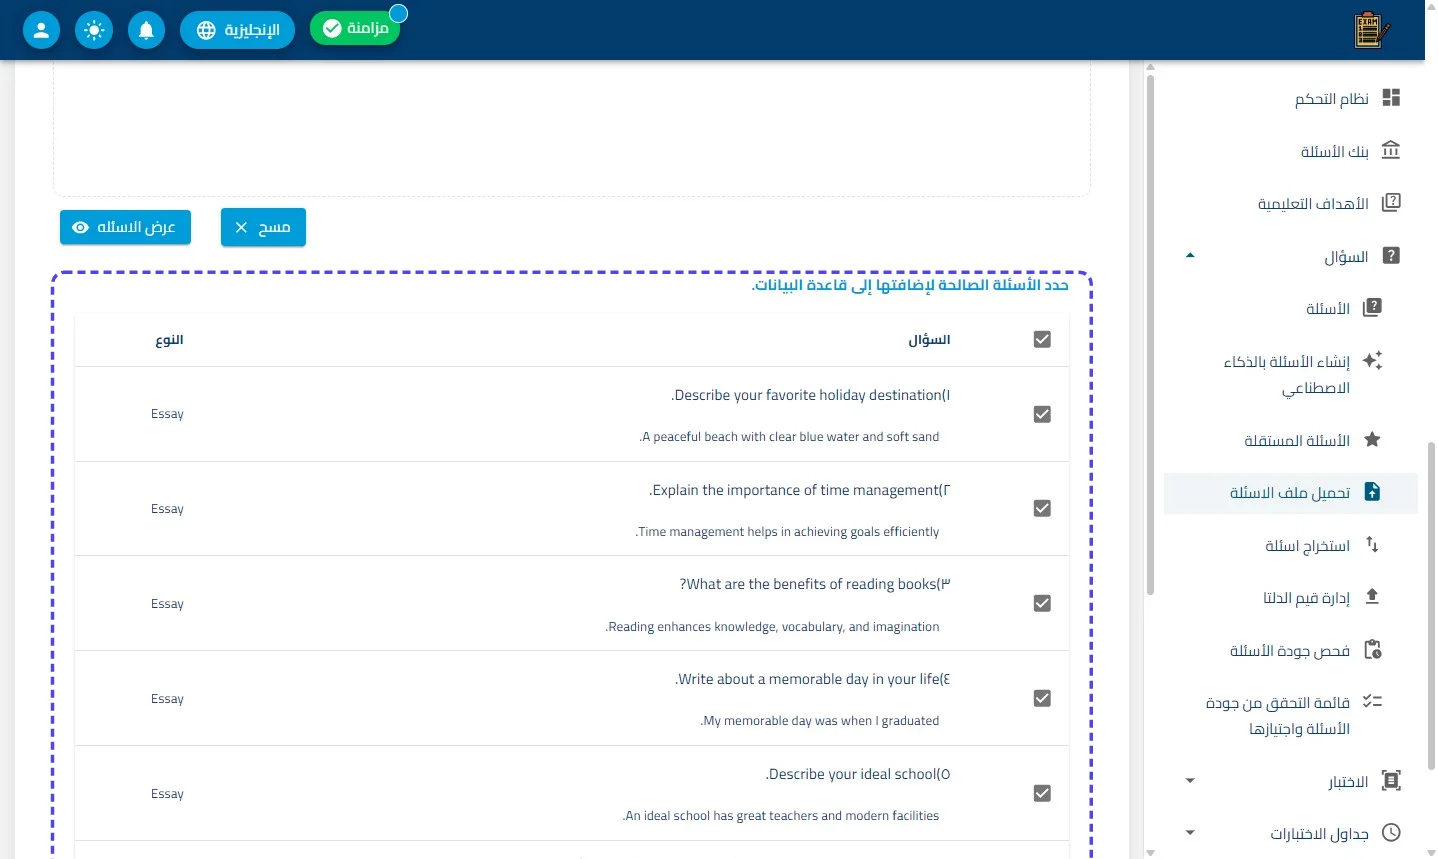Open the notifications bell

click(146, 30)
